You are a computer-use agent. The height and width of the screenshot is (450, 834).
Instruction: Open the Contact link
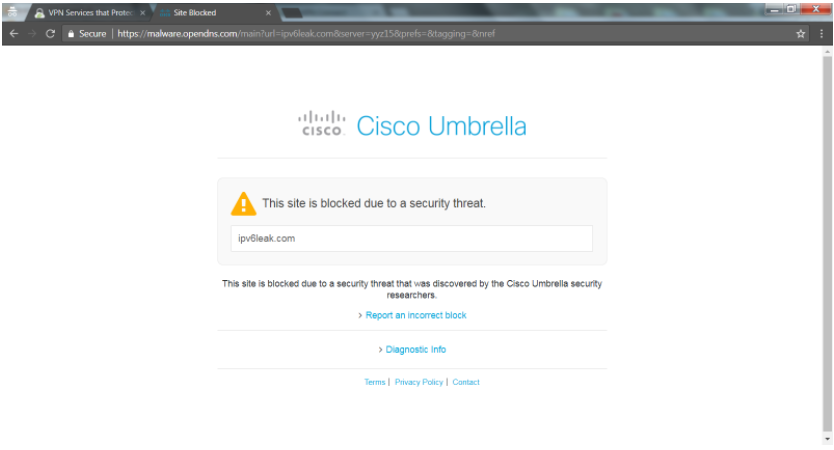[466, 382]
